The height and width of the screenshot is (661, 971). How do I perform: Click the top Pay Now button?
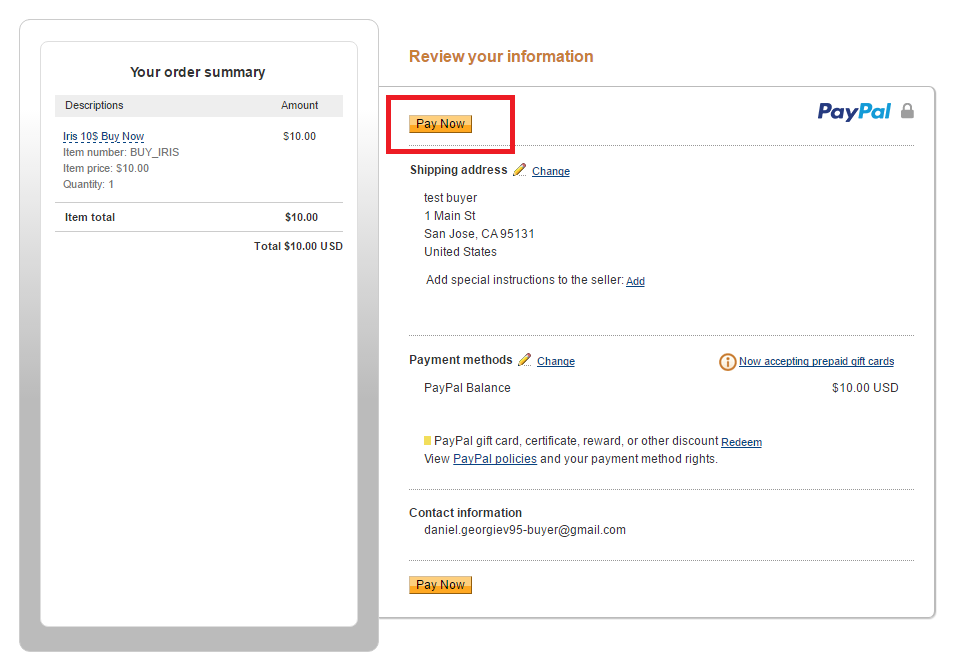click(x=440, y=124)
